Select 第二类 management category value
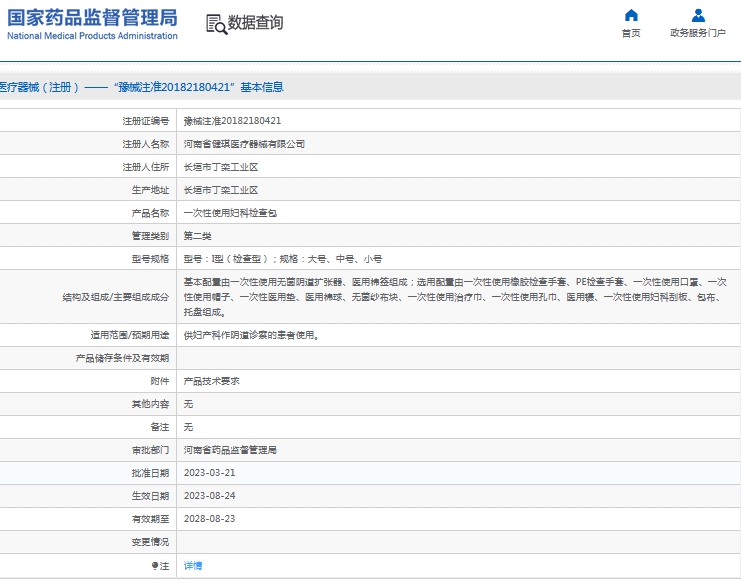Image resolution: width=741 pixels, height=585 pixels. pos(198,236)
